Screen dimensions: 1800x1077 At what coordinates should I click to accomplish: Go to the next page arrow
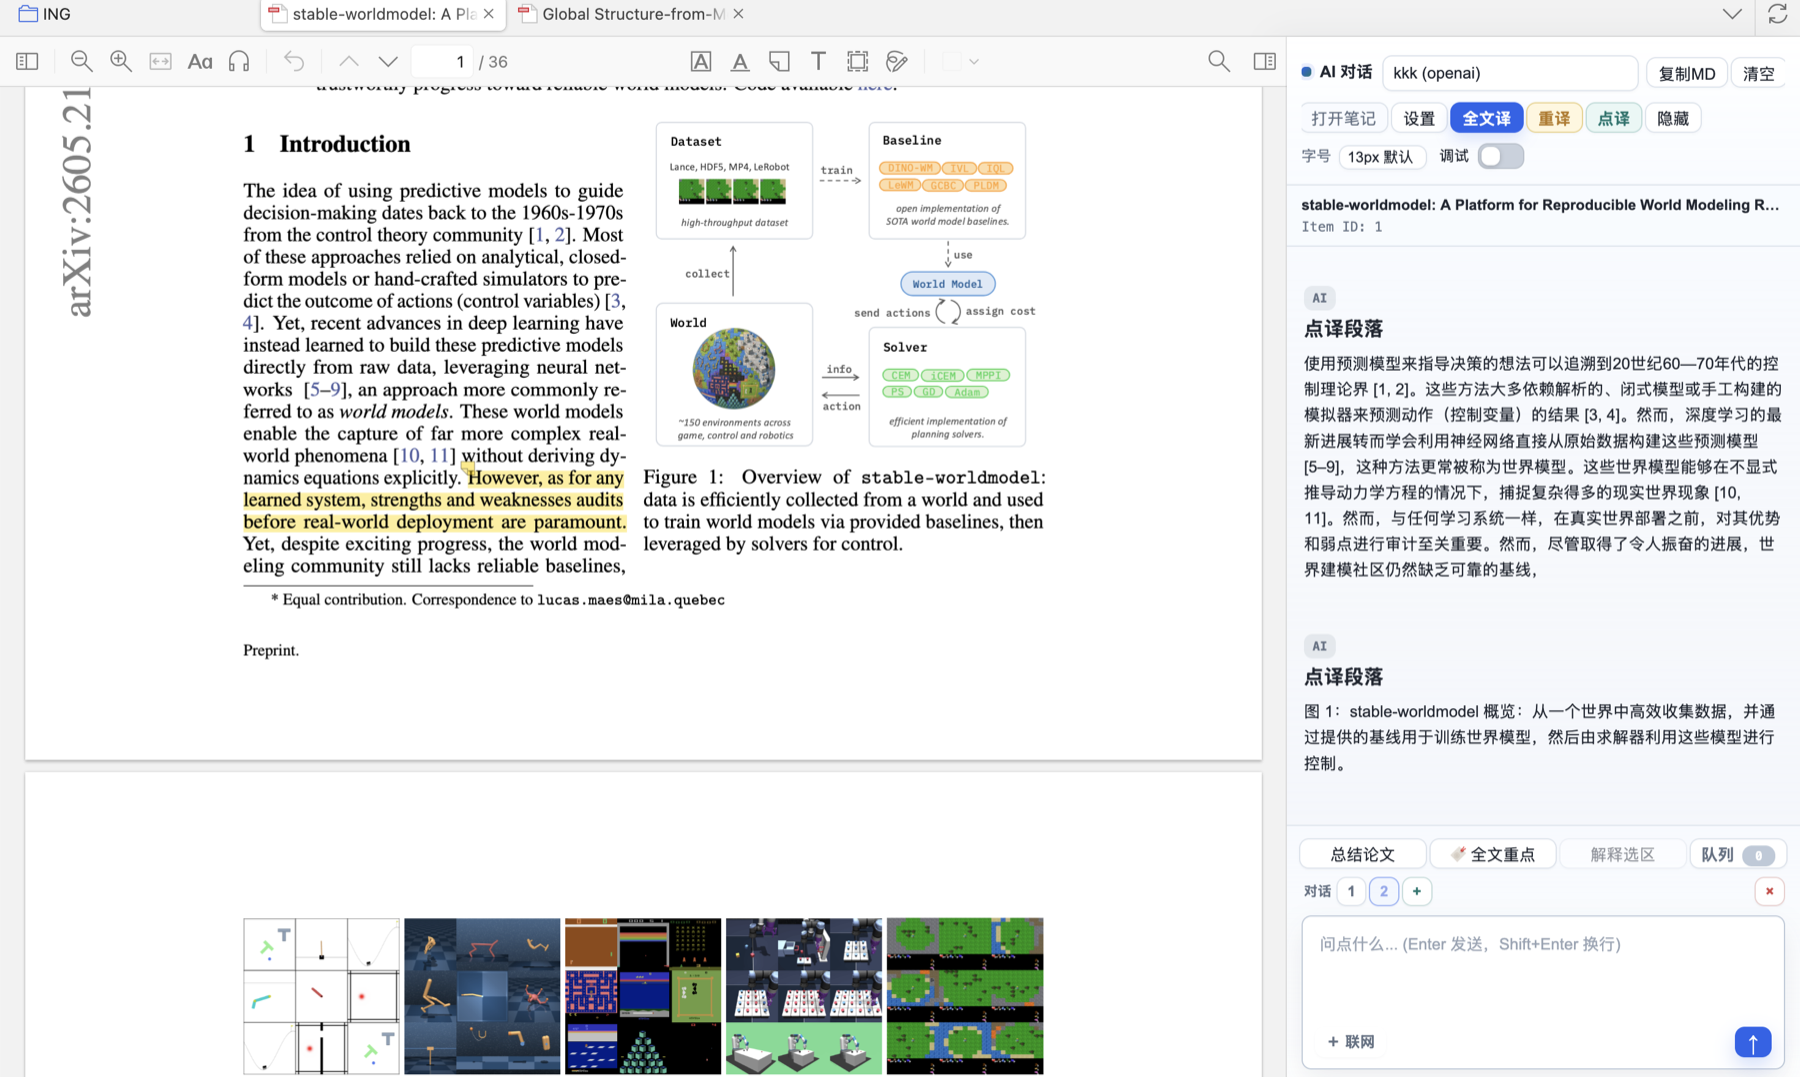(388, 62)
